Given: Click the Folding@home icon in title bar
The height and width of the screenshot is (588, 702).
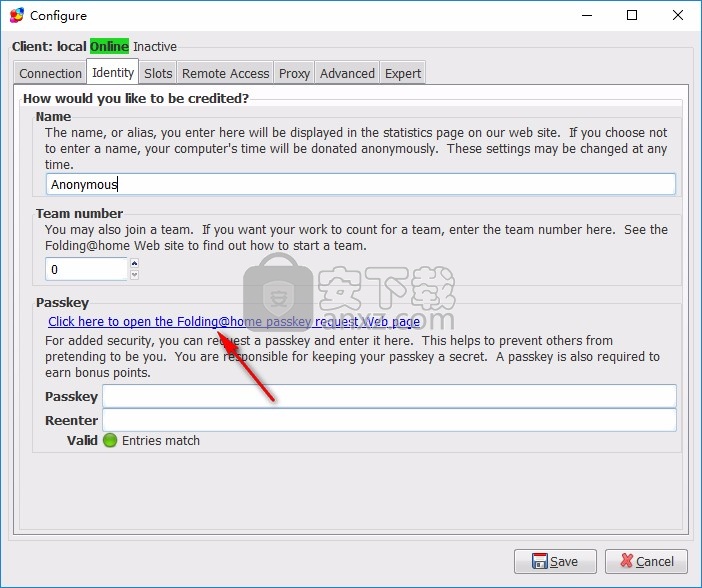Looking at the screenshot, I should point(17,15).
